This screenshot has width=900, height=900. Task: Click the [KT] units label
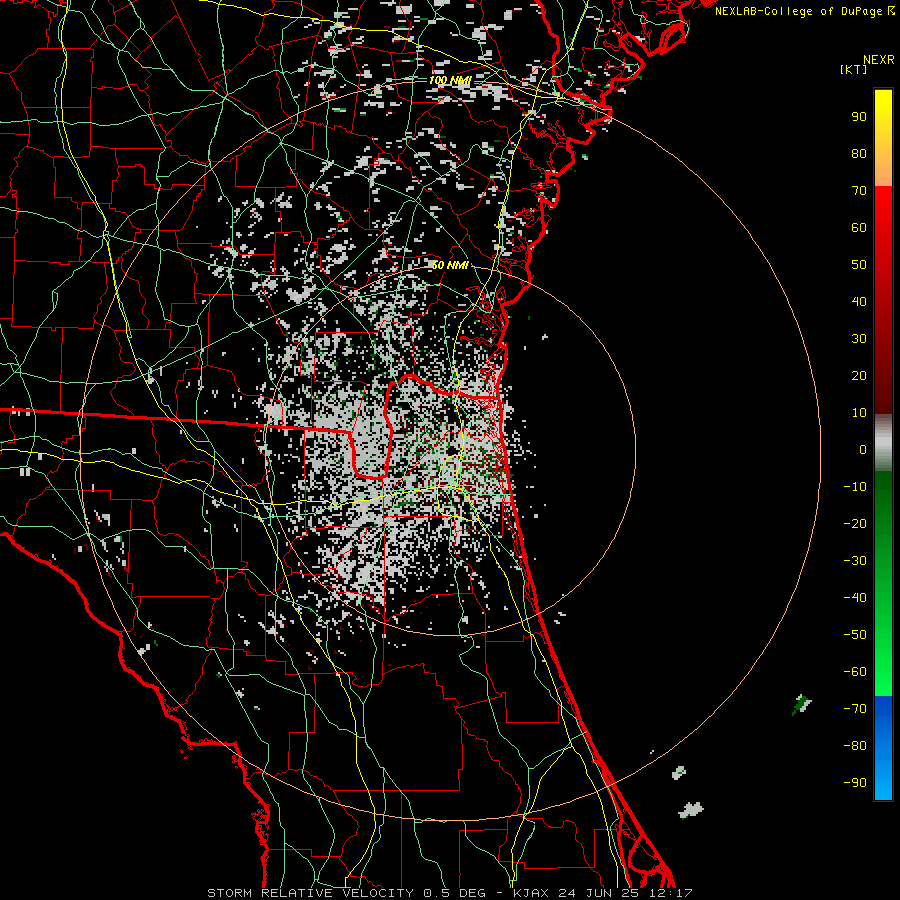pos(854,69)
